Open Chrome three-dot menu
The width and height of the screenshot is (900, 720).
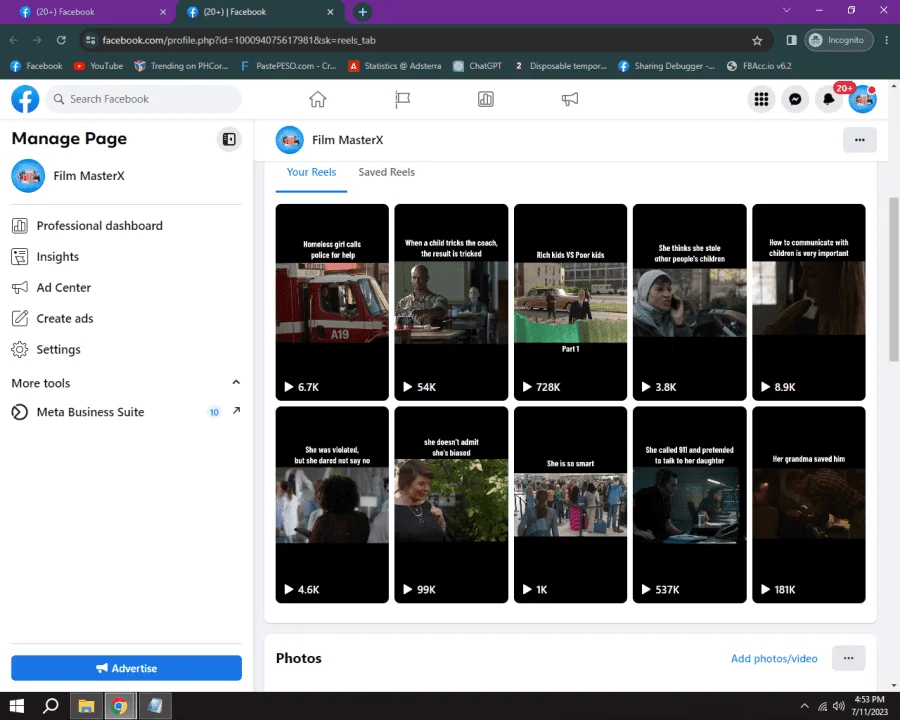[x=887, y=40]
